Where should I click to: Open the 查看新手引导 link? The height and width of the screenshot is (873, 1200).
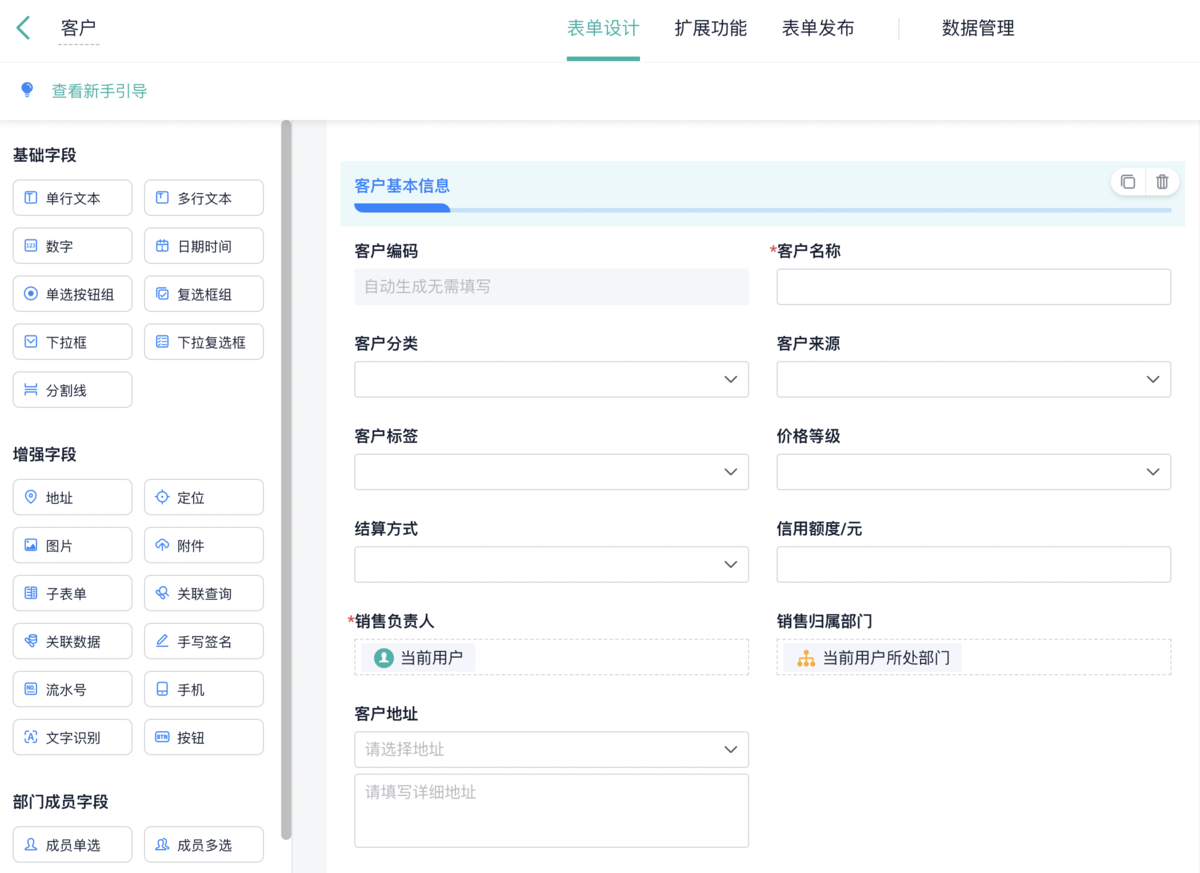(99, 91)
